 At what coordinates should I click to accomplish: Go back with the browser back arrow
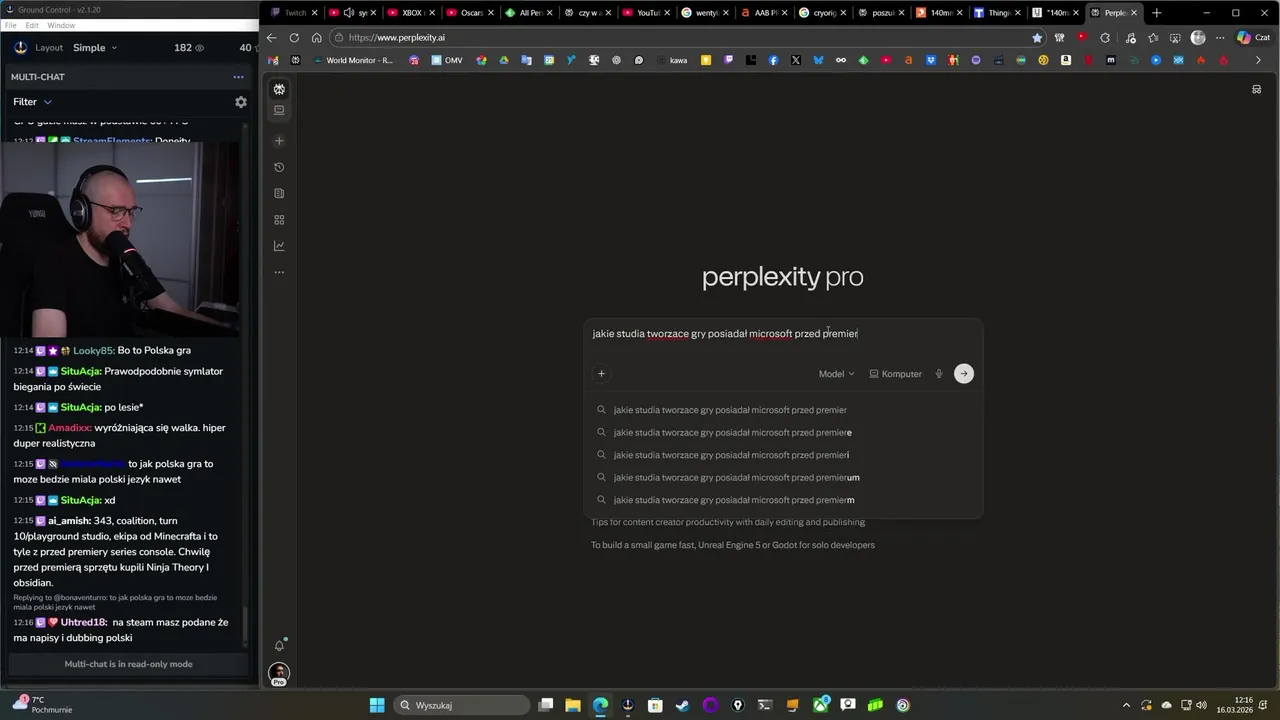click(x=271, y=38)
